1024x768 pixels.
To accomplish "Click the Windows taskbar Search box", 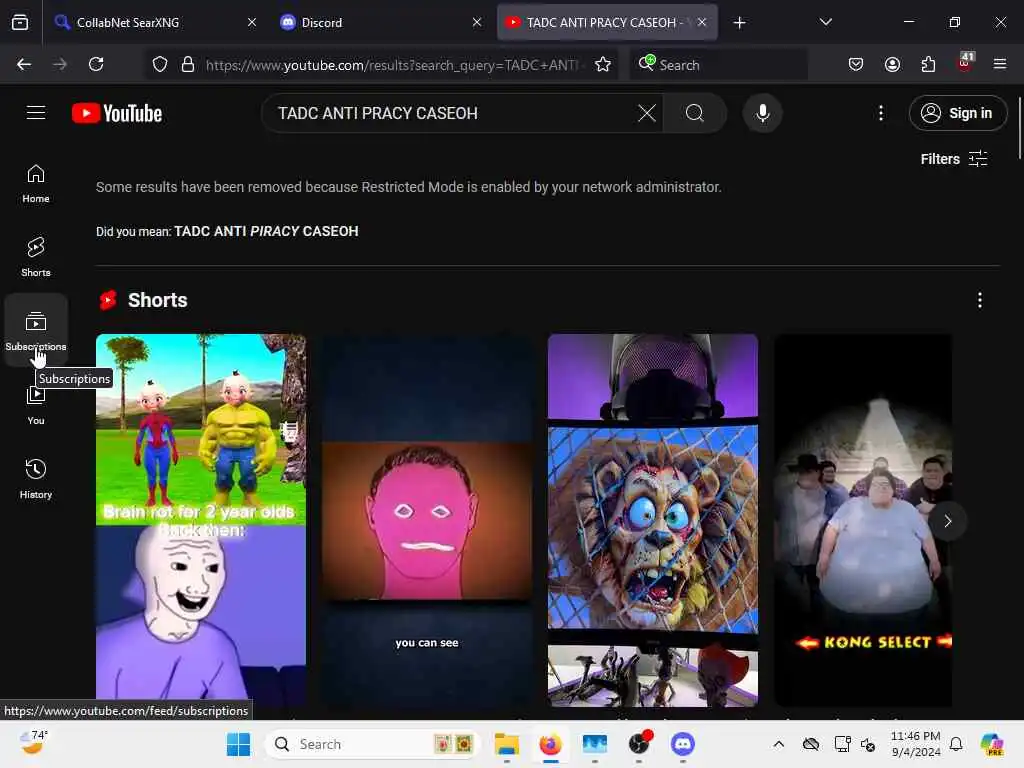I will [372, 744].
